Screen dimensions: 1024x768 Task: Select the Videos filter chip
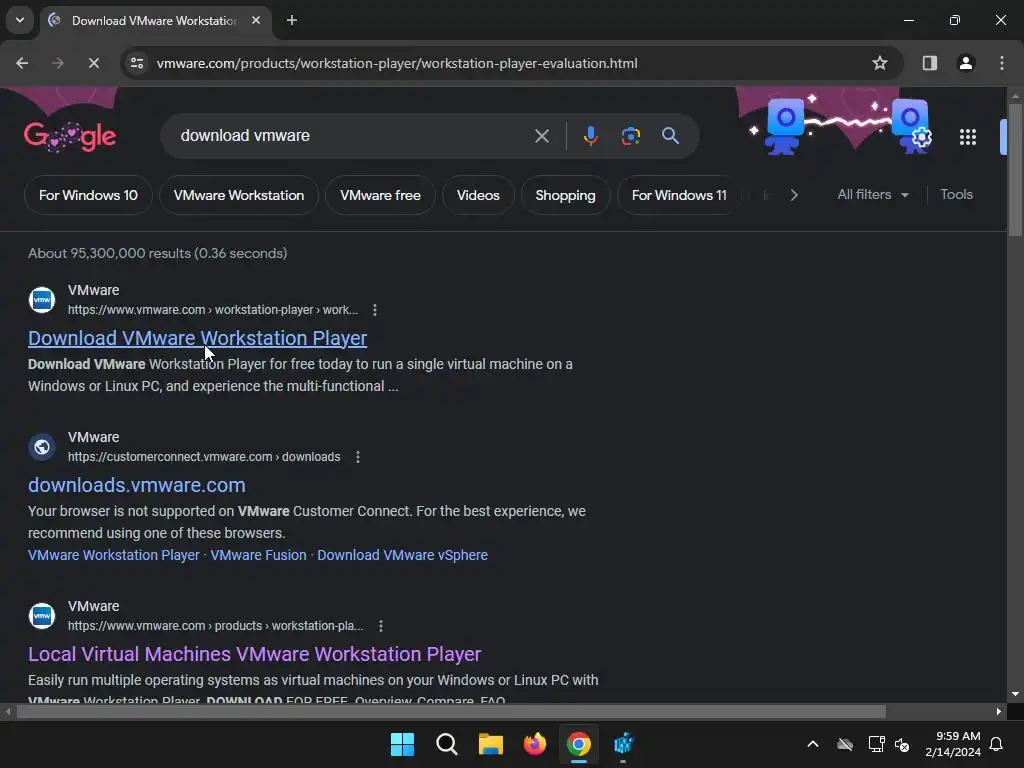pos(478,195)
